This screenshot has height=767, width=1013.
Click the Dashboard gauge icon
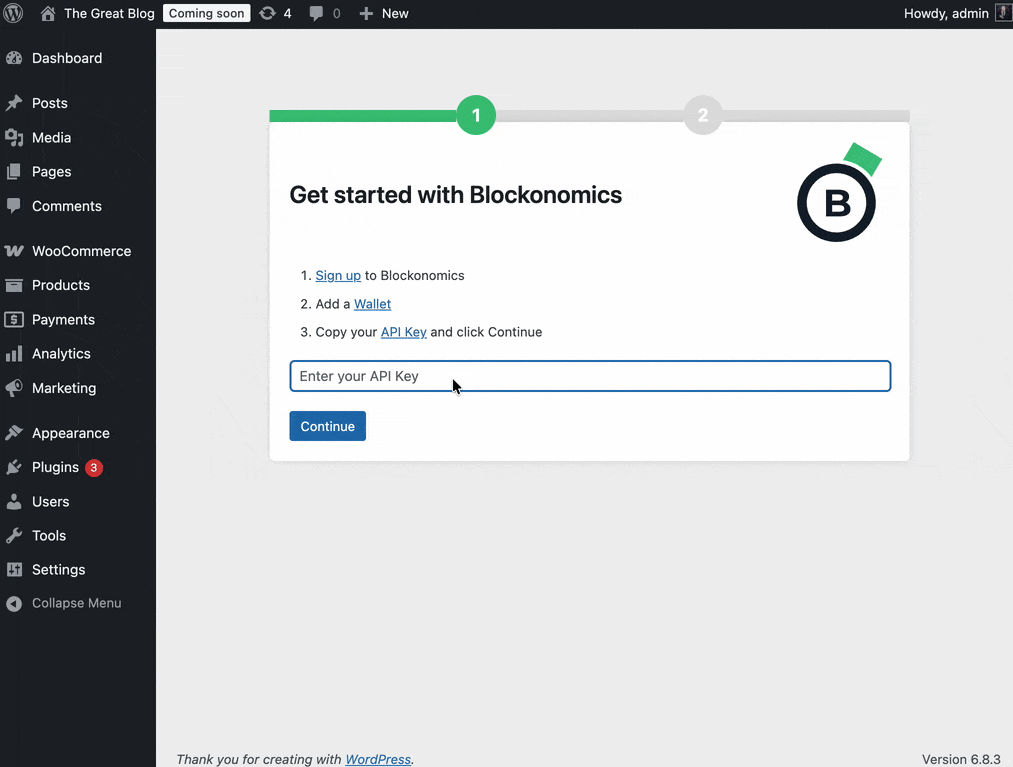14,58
